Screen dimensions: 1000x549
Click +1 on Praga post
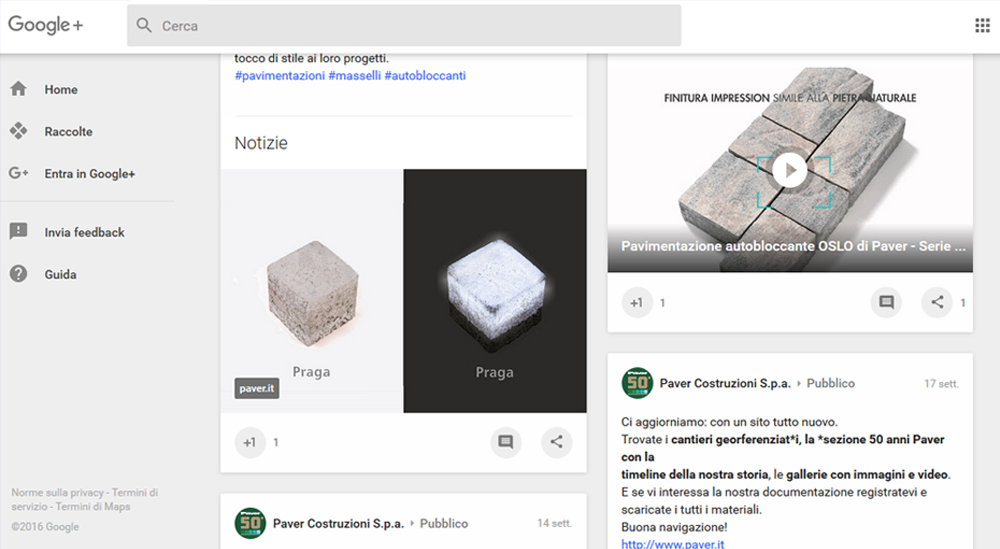pos(249,442)
